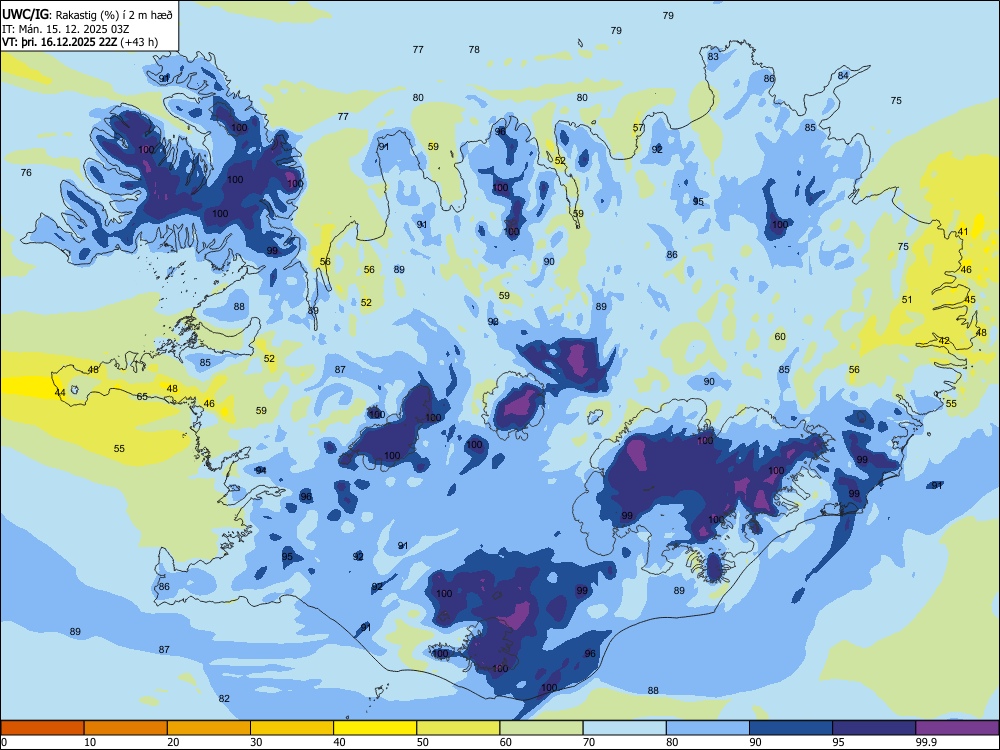Choose the dark blue 90–95 legend swatch
The image size is (1000, 750).
[x=791, y=728]
